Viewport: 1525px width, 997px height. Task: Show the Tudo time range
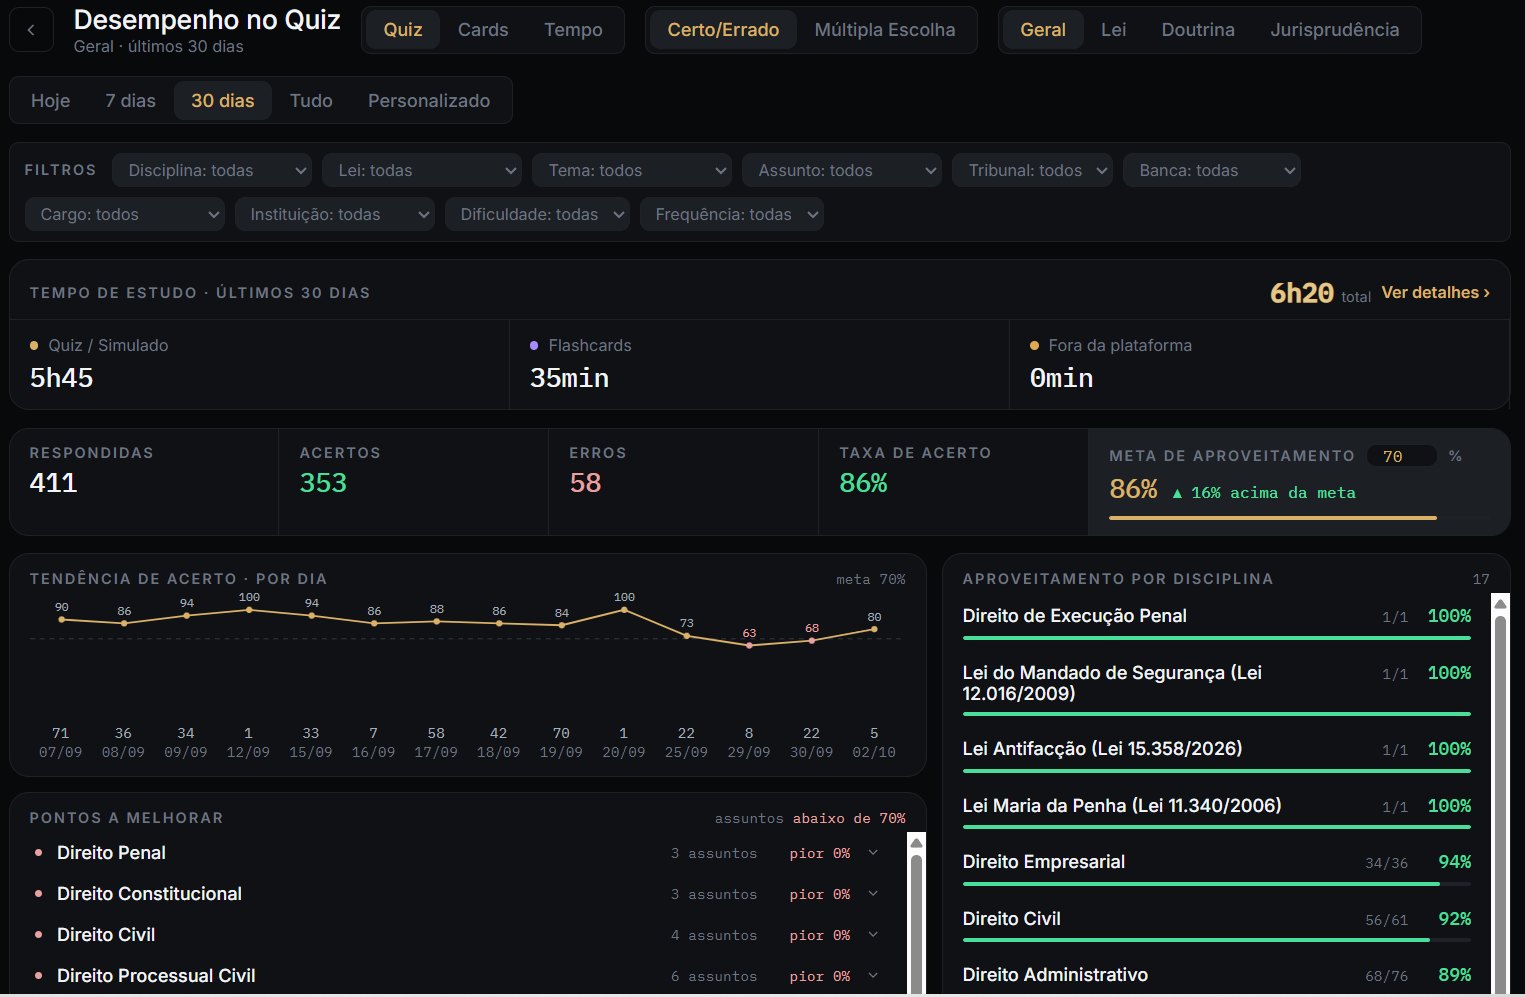pyautogui.click(x=311, y=100)
